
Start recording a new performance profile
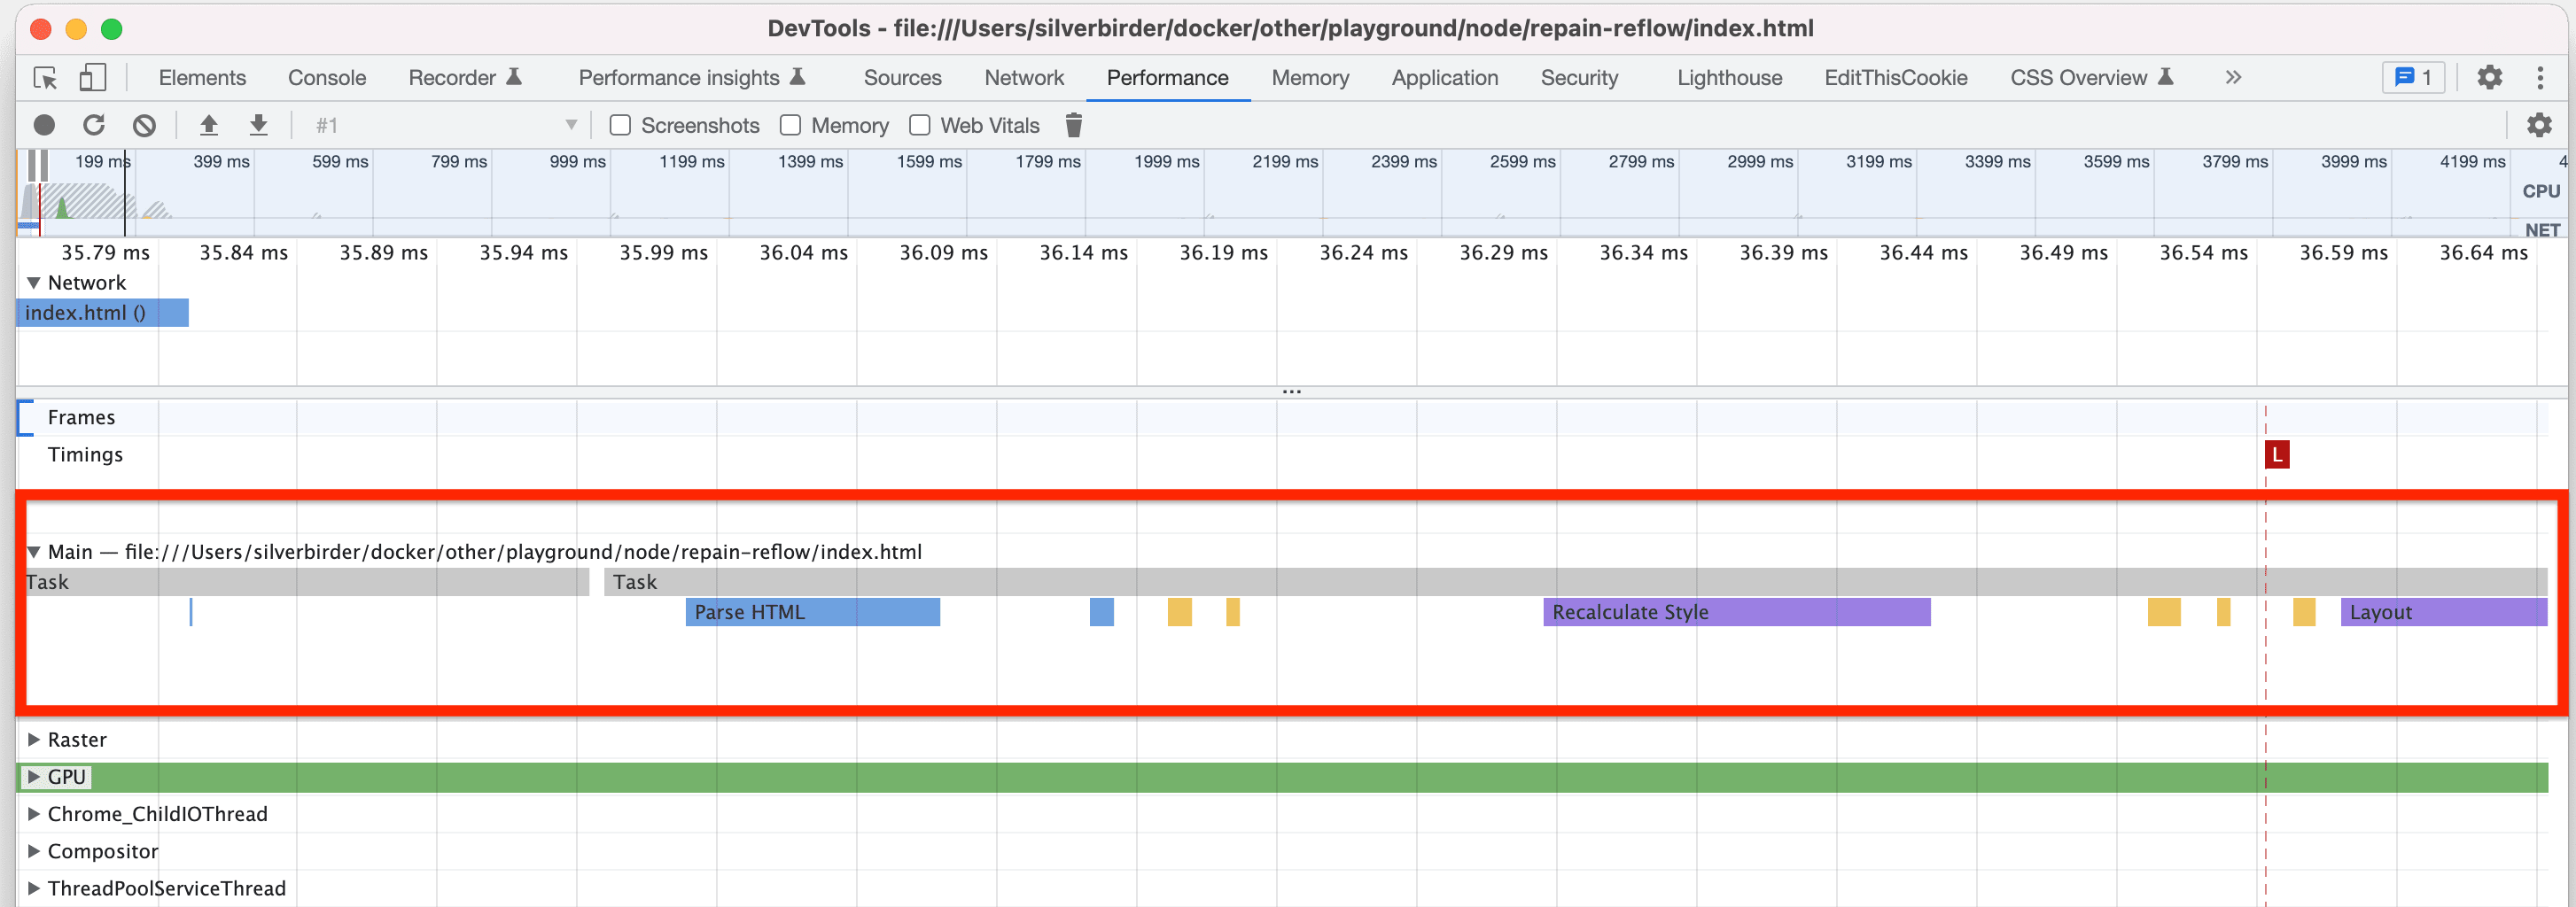[x=44, y=125]
